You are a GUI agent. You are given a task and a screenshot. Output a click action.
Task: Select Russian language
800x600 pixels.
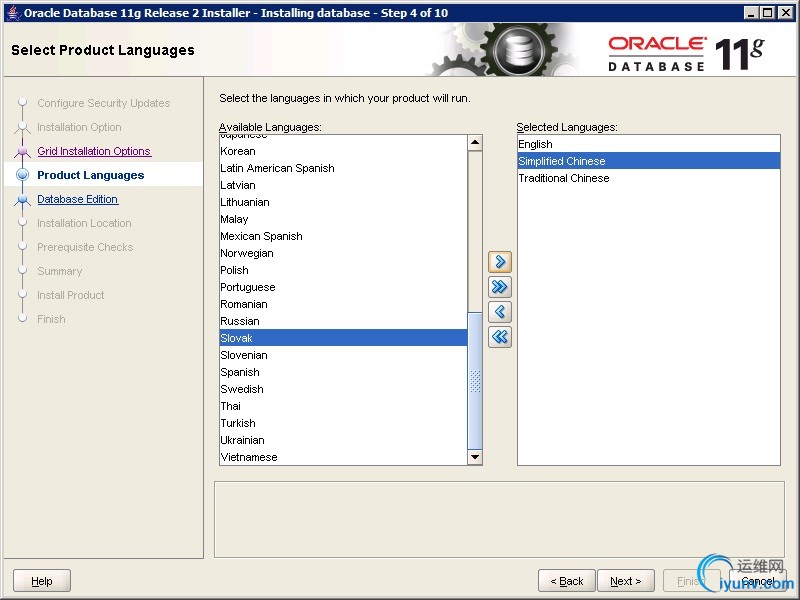pyautogui.click(x=343, y=321)
